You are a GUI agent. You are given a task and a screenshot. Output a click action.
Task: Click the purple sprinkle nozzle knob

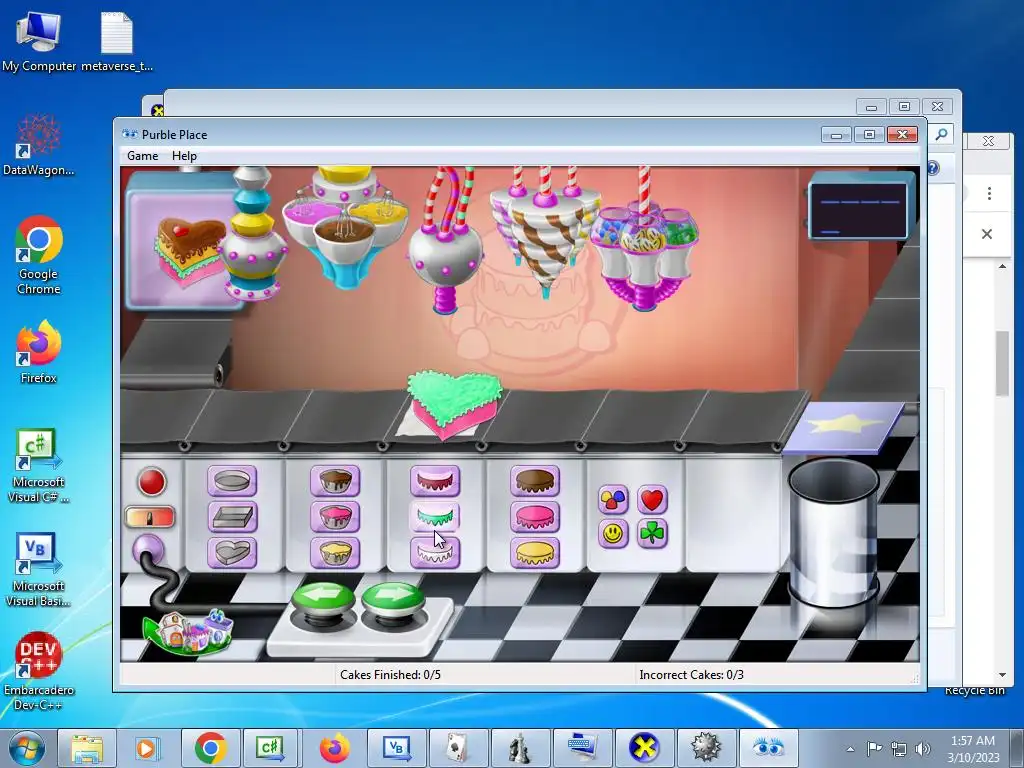tap(148, 550)
